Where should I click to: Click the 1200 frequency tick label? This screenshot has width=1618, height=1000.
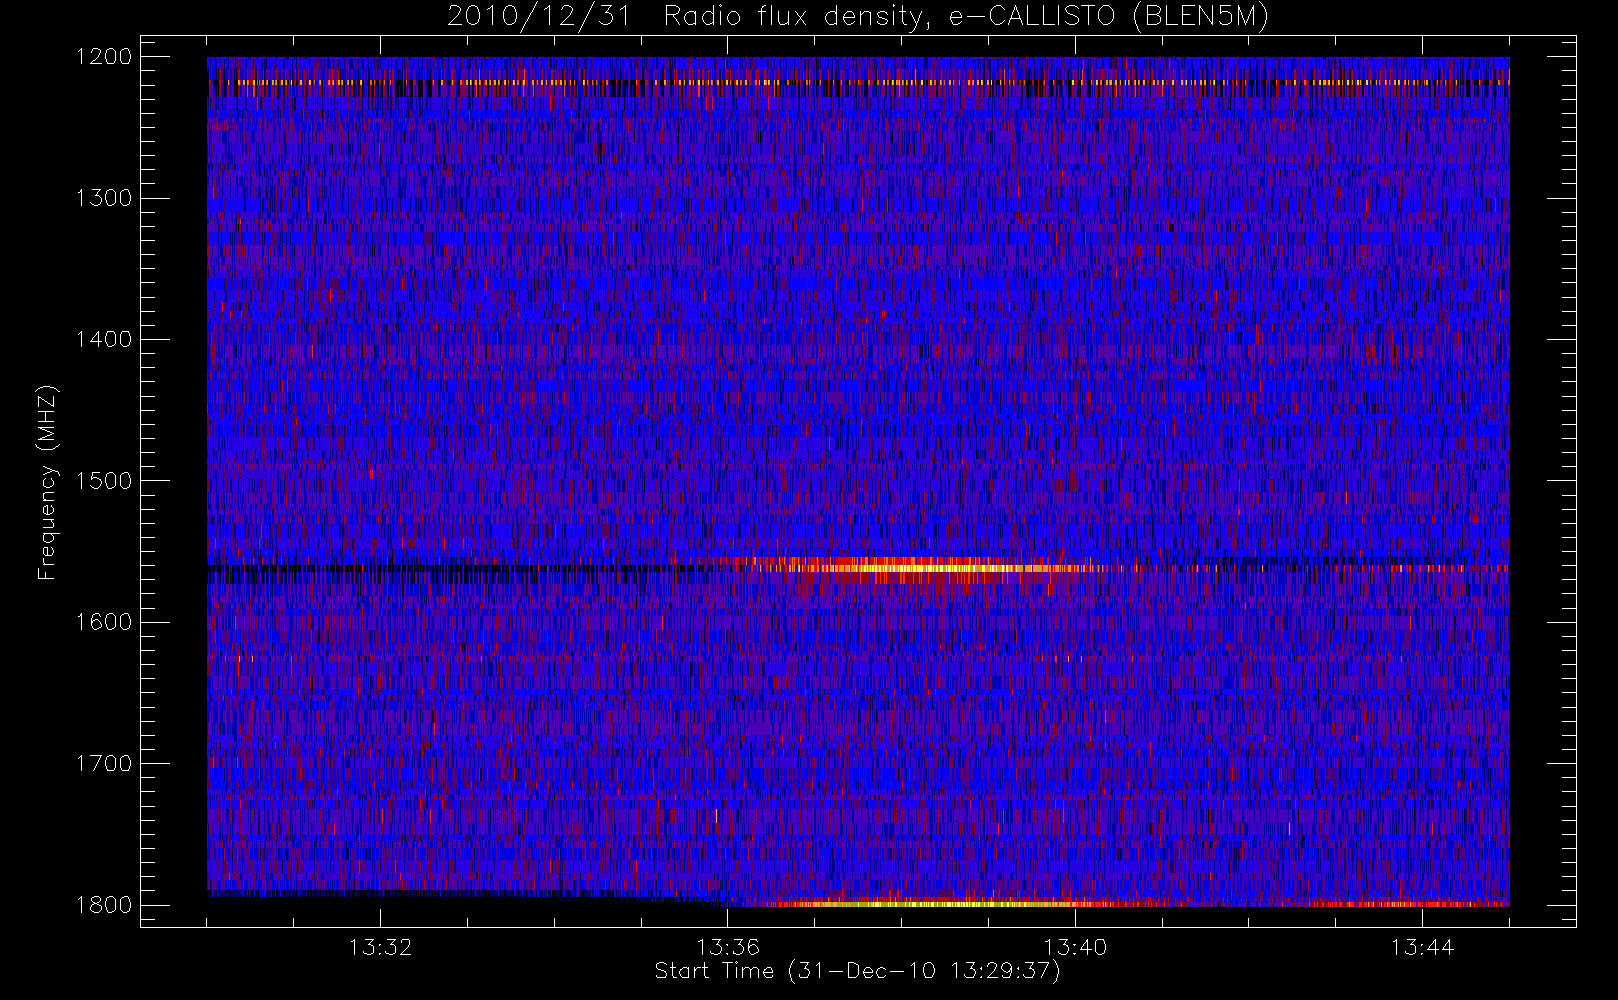point(104,57)
